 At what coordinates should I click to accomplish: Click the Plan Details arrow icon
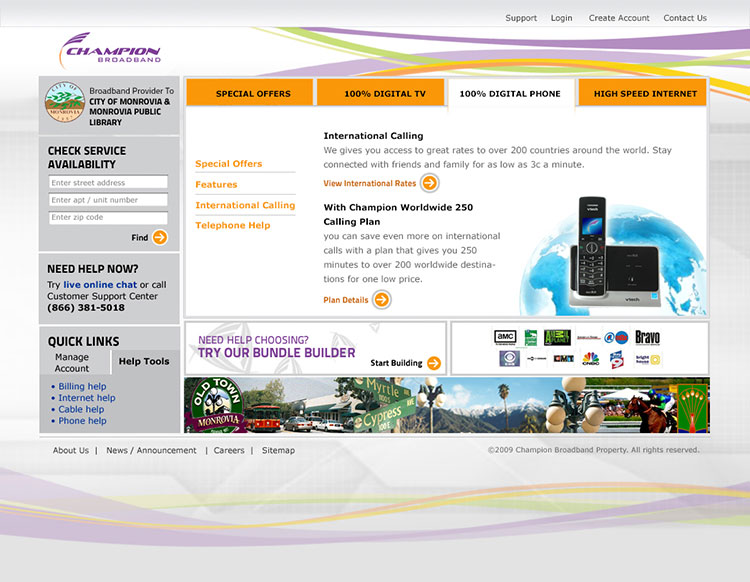(x=381, y=300)
